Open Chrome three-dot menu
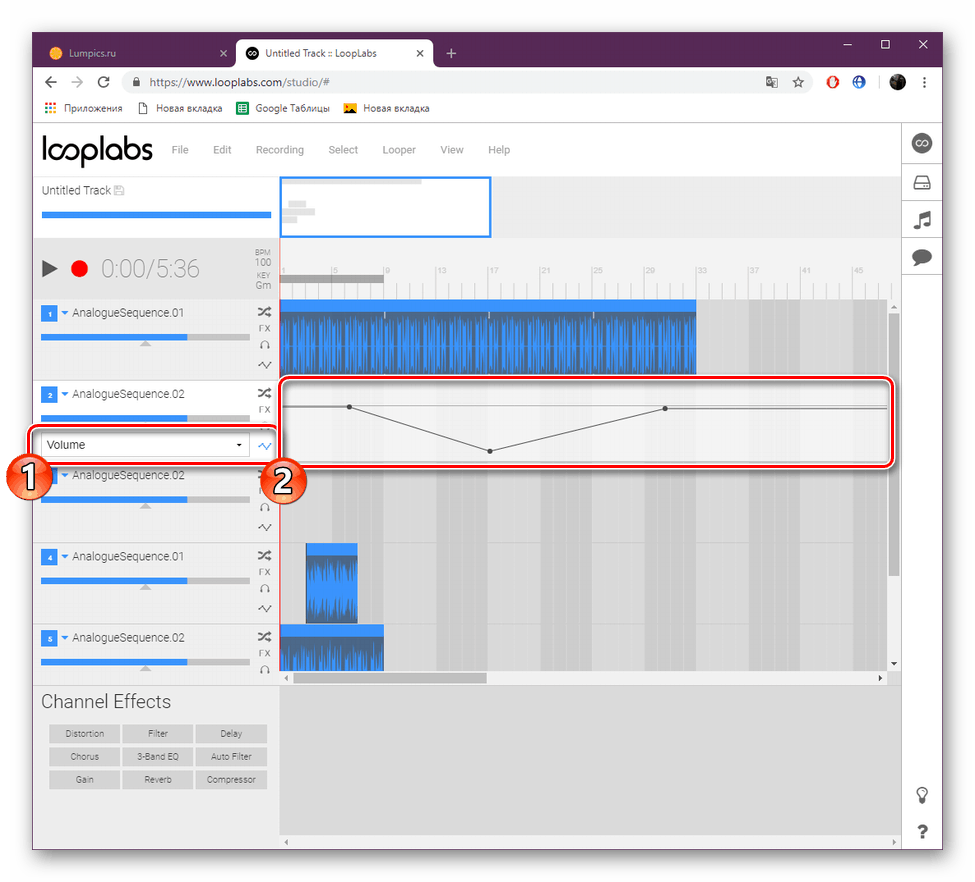The image size is (975, 882). pyautogui.click(x=924, y=82)
